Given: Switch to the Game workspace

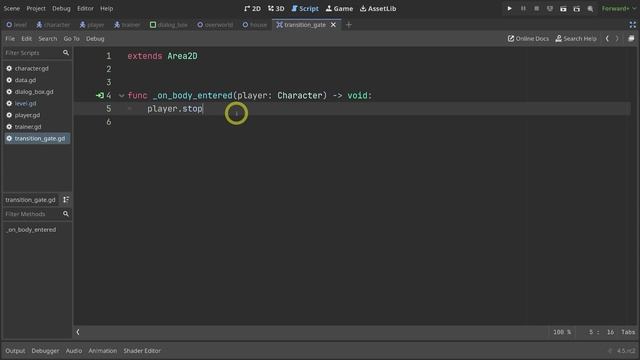Looking at the screenshot, I should point(339,8).
